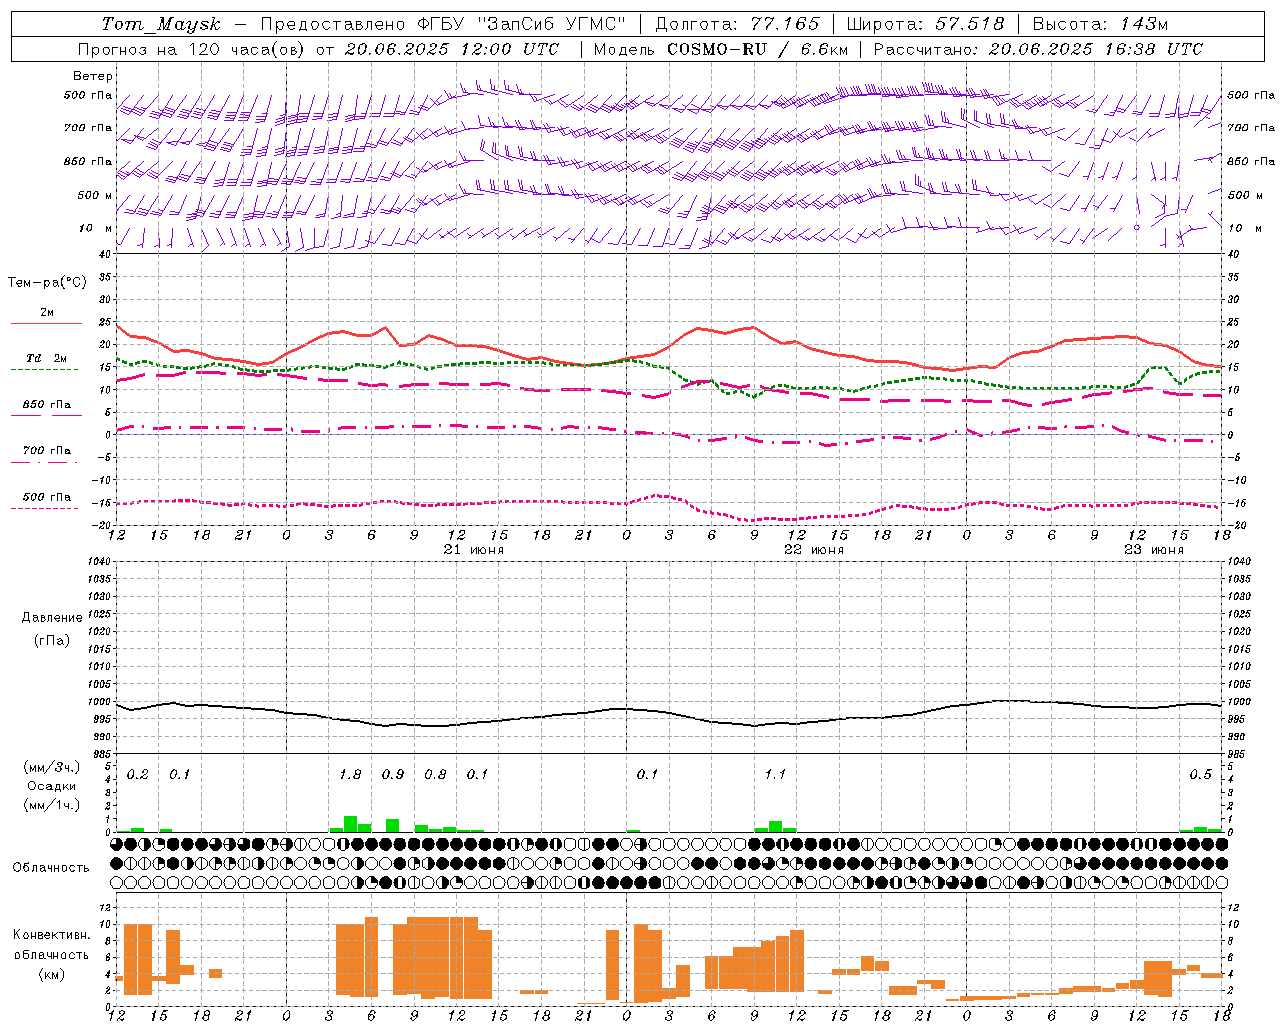The width and height of the screenshot is (1280, 1024).
Task: Click the Ветер wind panel label
Action: 93,76
